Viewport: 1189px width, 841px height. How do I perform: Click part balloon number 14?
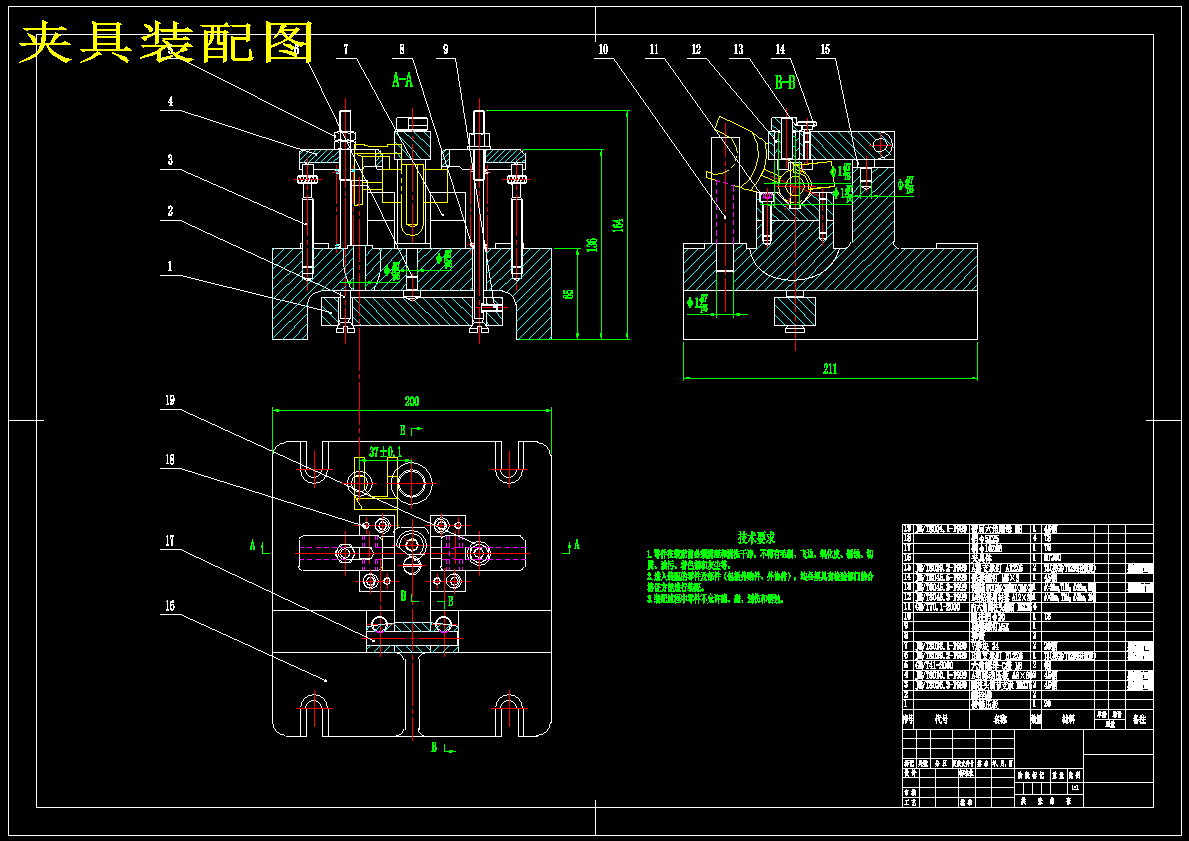[780, 49]
